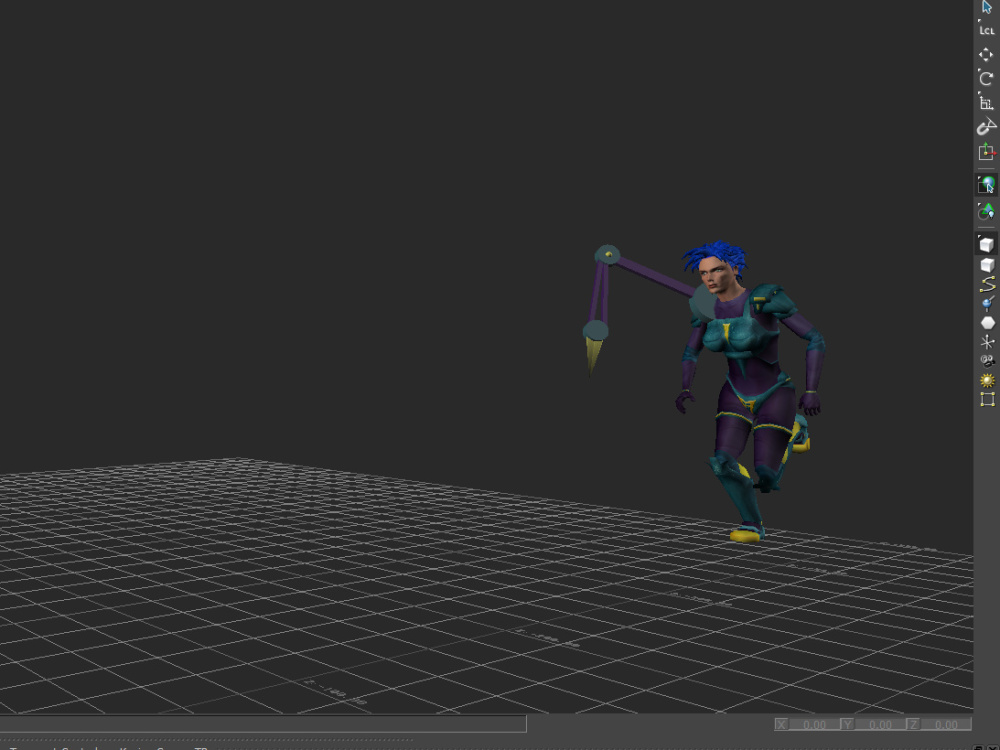Viewport: 1000px width, 750px height.
Task: Click the X coordinate value field
Action: pyautogui.click(x=814, y=724)
